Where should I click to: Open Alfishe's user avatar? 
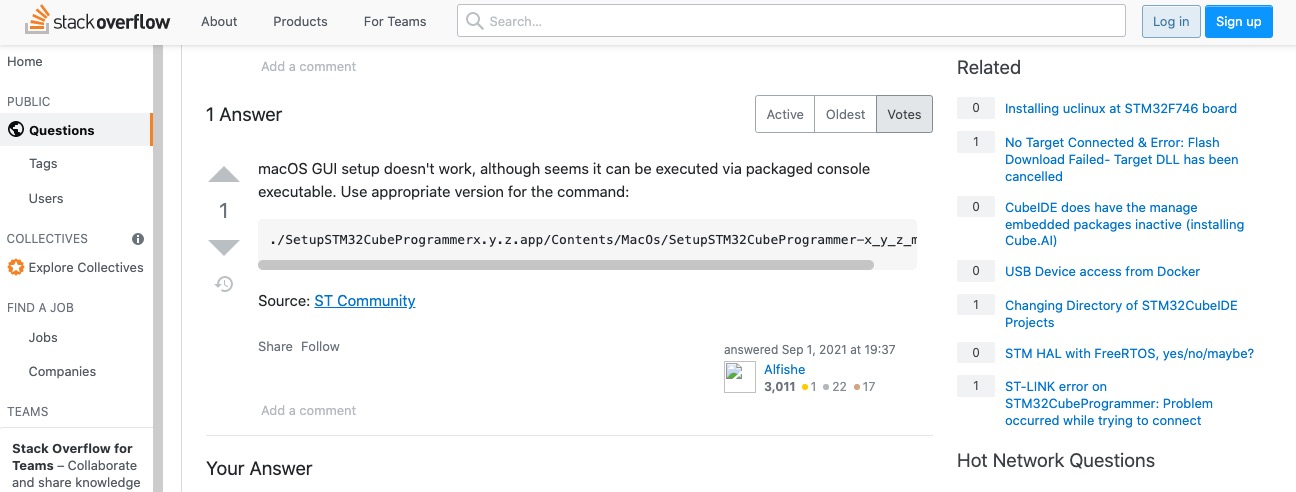740,377
